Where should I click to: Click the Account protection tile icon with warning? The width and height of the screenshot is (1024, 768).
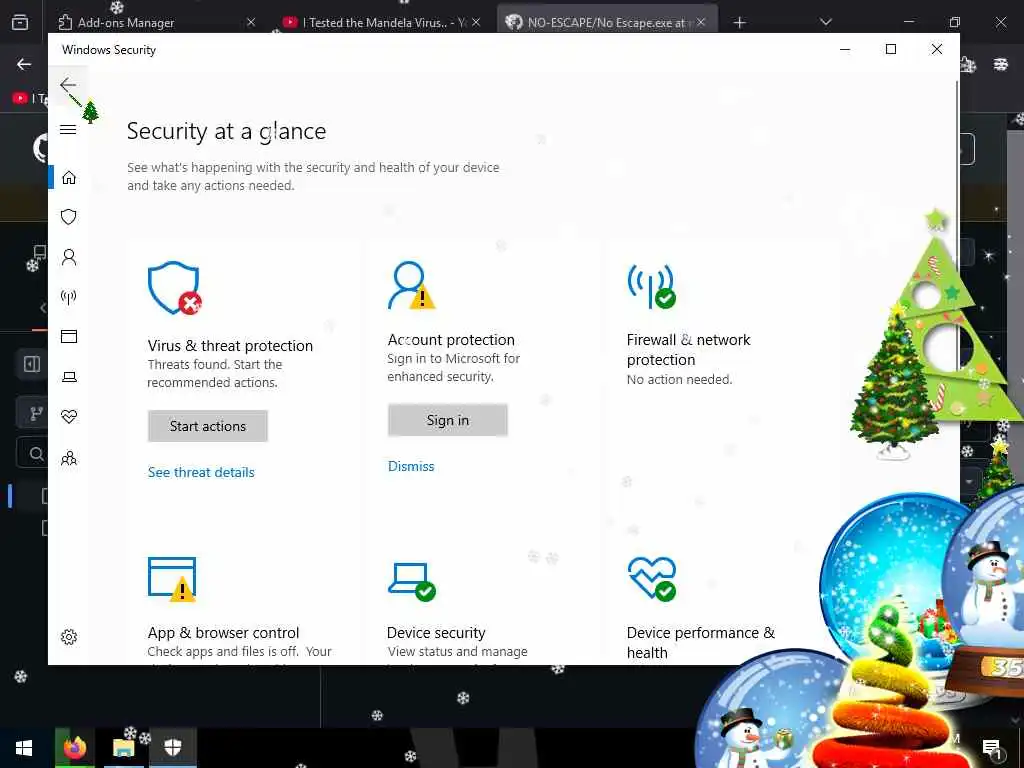click(411, 285)
